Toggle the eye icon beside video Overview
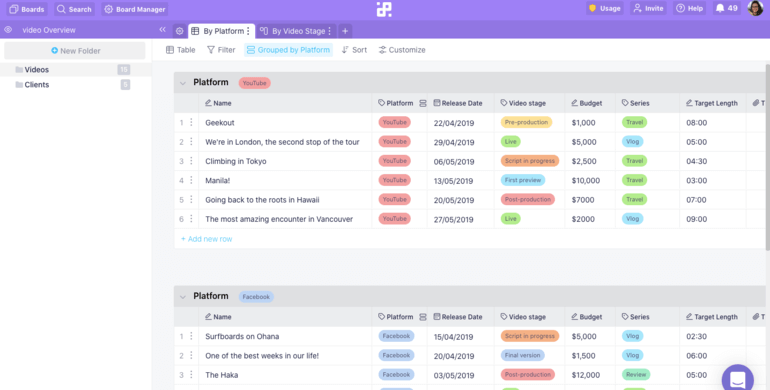The image size is (770, 390). 8,30
